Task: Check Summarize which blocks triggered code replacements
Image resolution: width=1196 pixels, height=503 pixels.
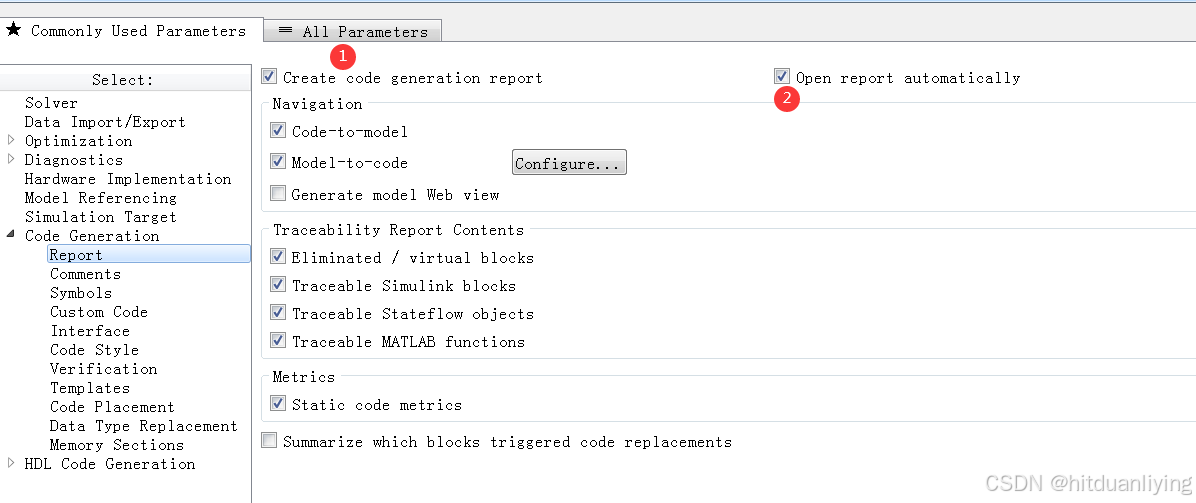Action: (268, 440)
